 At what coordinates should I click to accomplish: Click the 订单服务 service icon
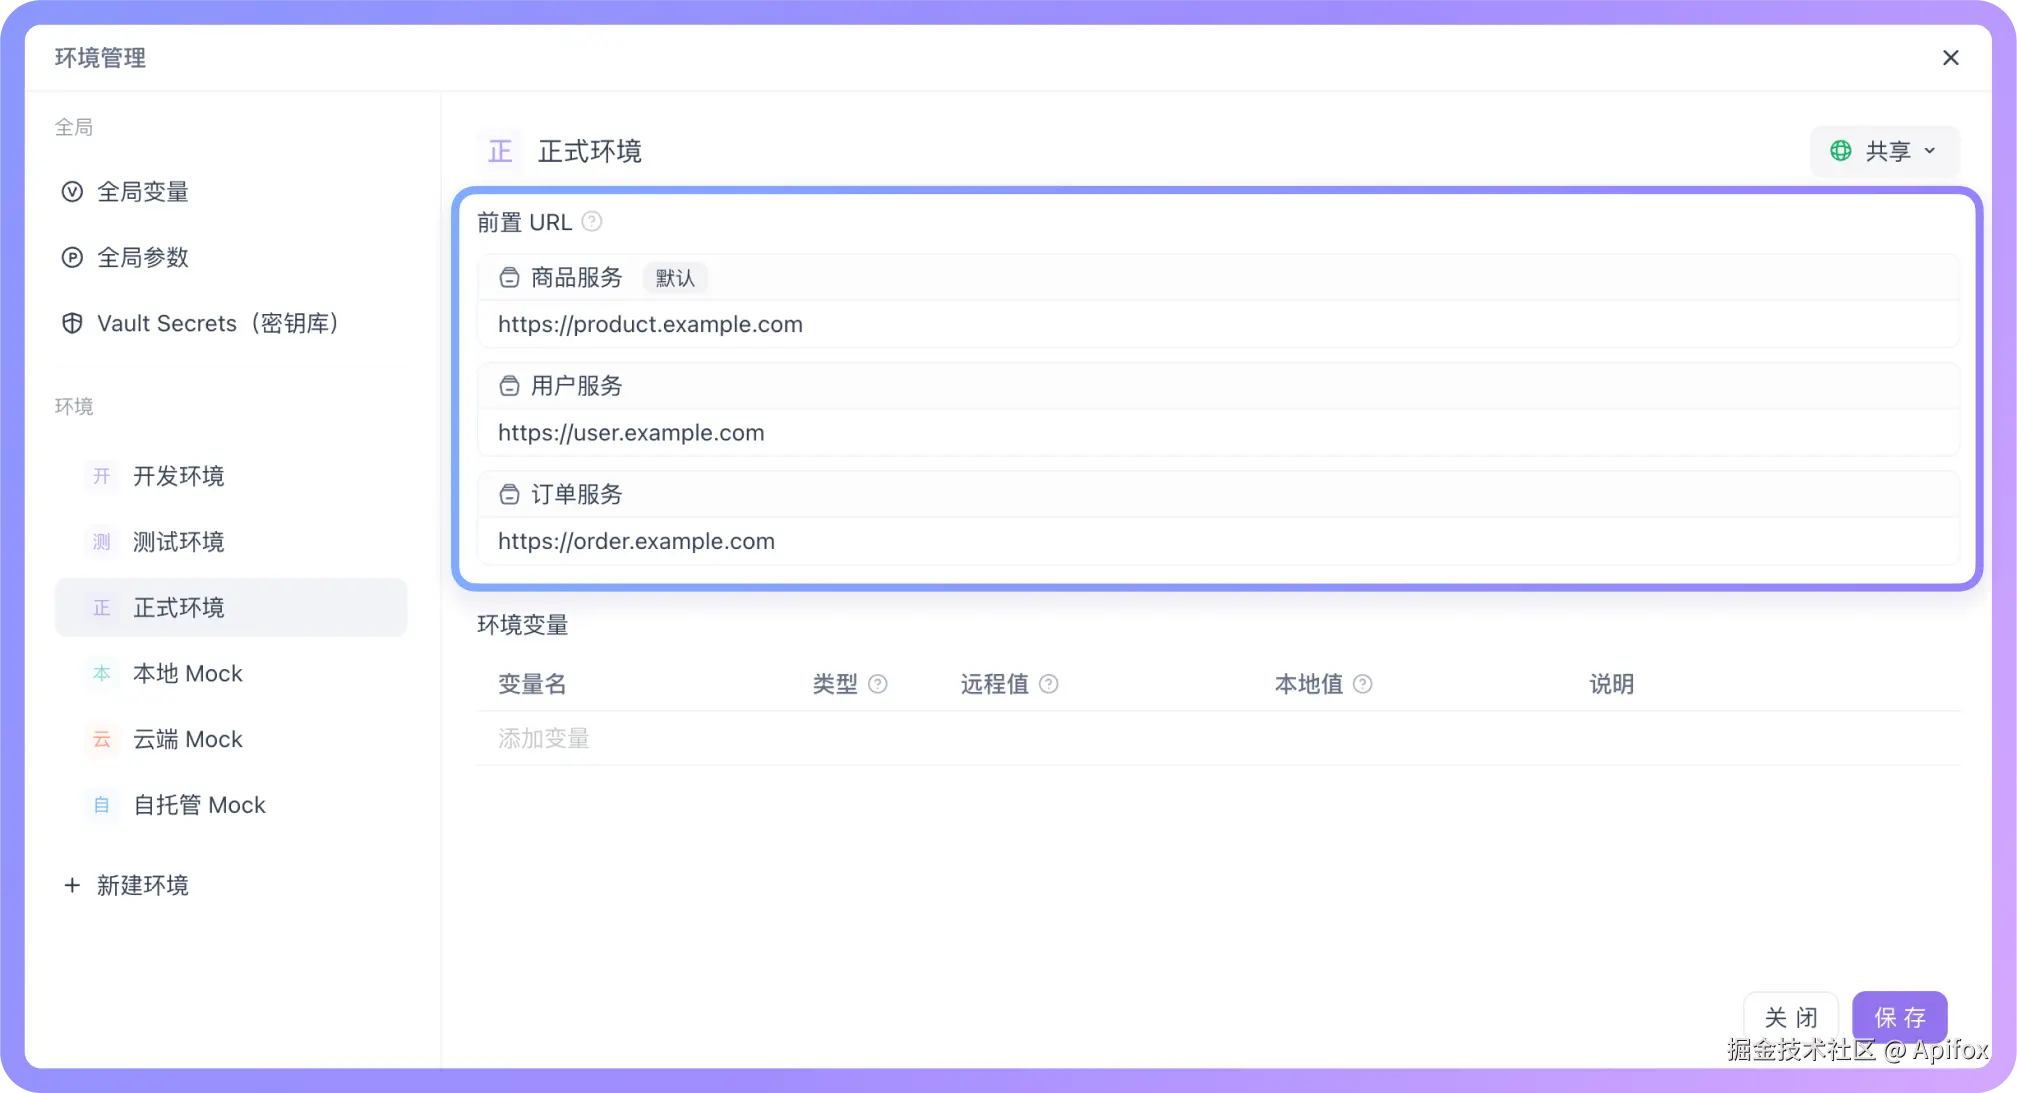pyautogui.click(x=509, y=494)
